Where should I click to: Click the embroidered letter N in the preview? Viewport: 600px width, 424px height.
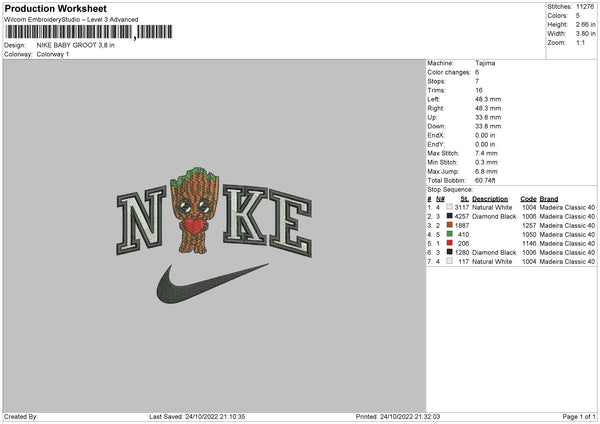141,220
